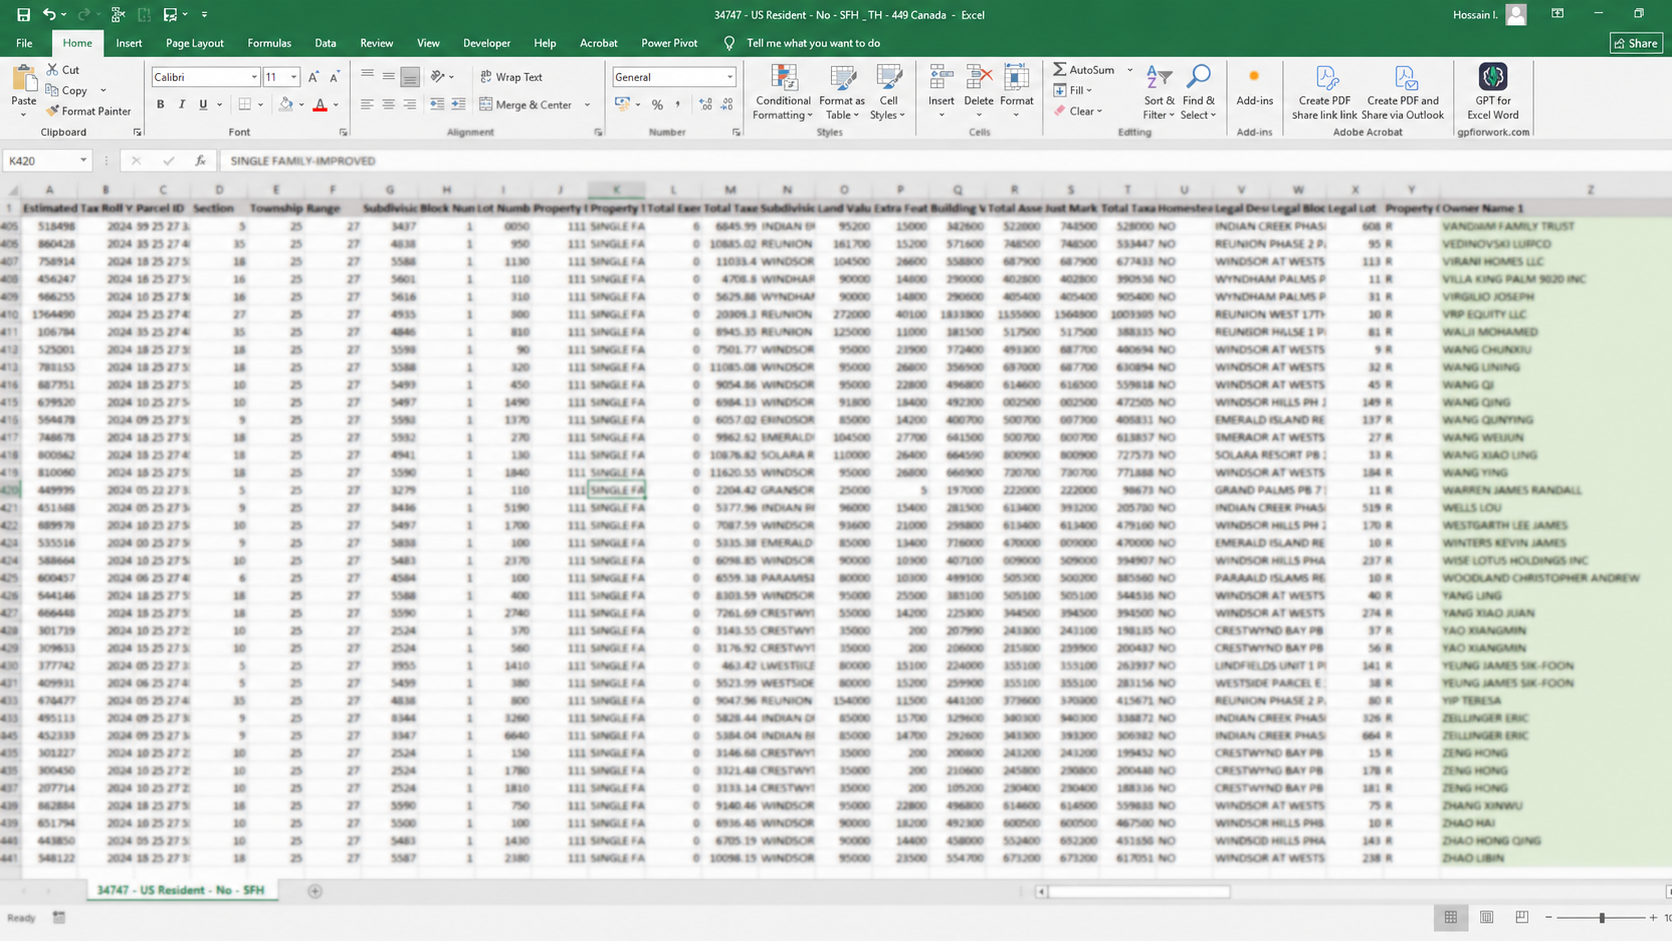Expand Font dialog launcher
Image resolution: width=1672 pixels, height=941 pixels.
pyautogui.click(x=343, y=132)
